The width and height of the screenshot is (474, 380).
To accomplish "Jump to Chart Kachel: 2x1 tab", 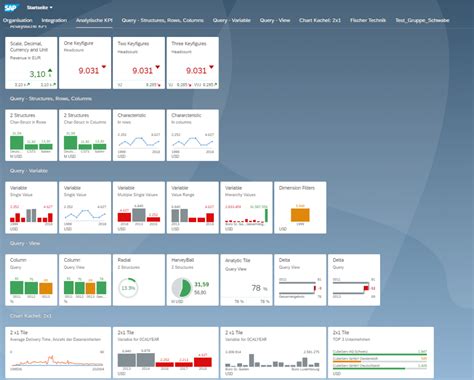I will tap(320, 20).
